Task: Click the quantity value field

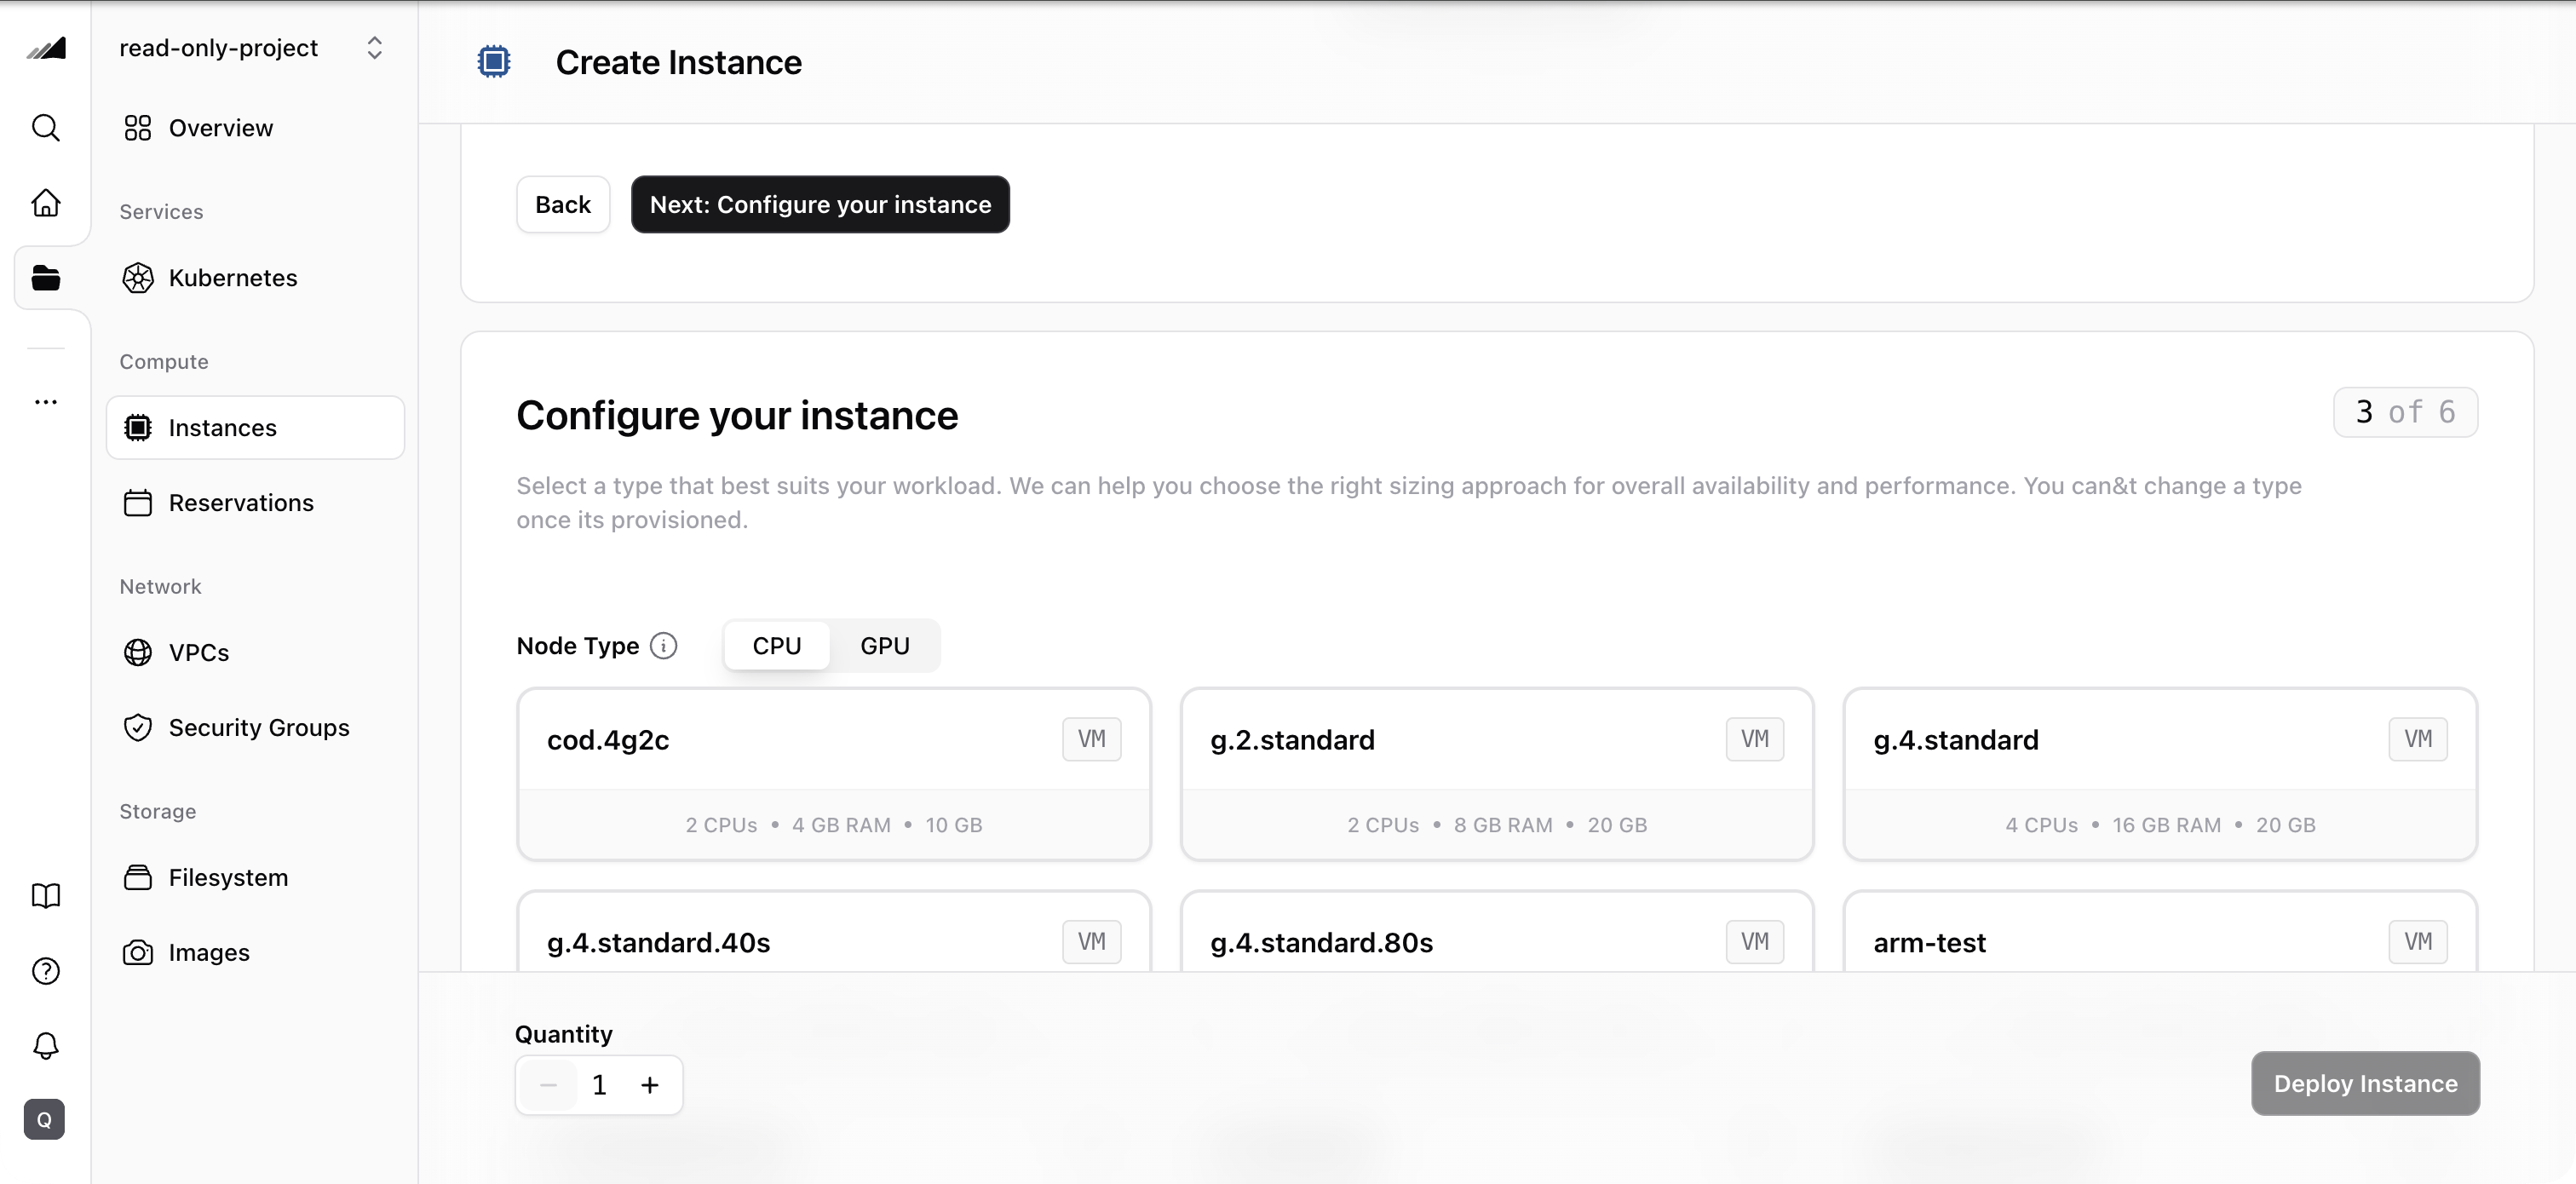Action: (600, 1085)
